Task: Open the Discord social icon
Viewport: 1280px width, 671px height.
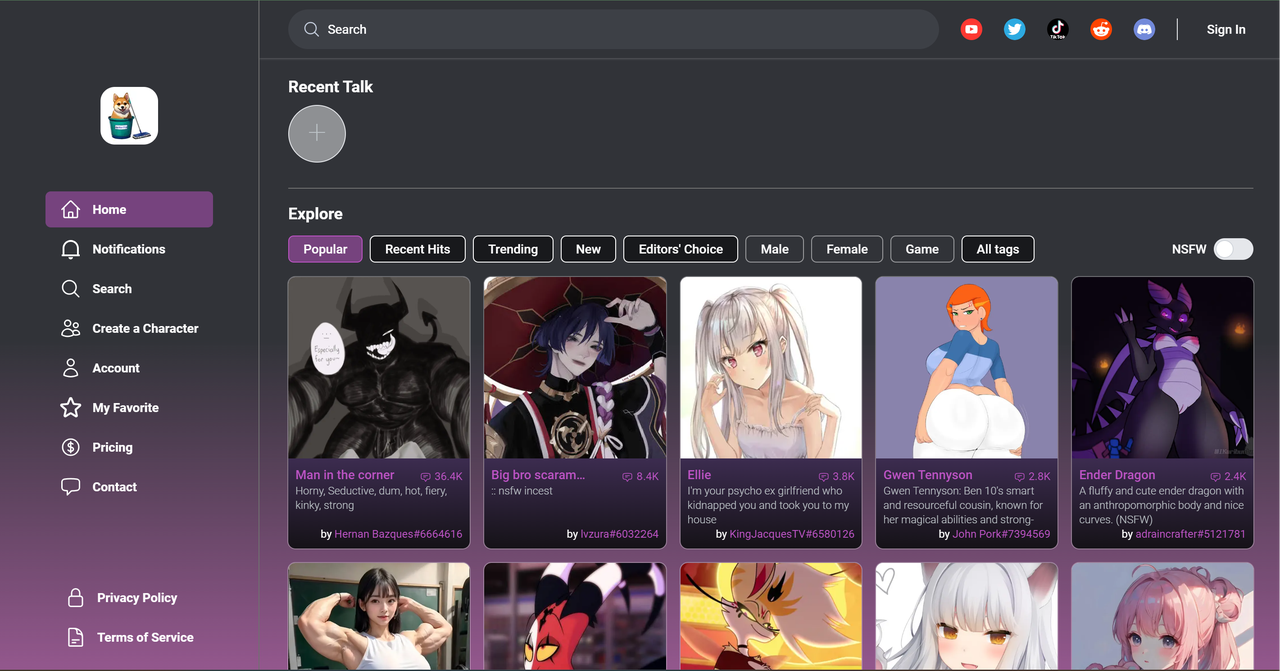Action: [1144, 30]
